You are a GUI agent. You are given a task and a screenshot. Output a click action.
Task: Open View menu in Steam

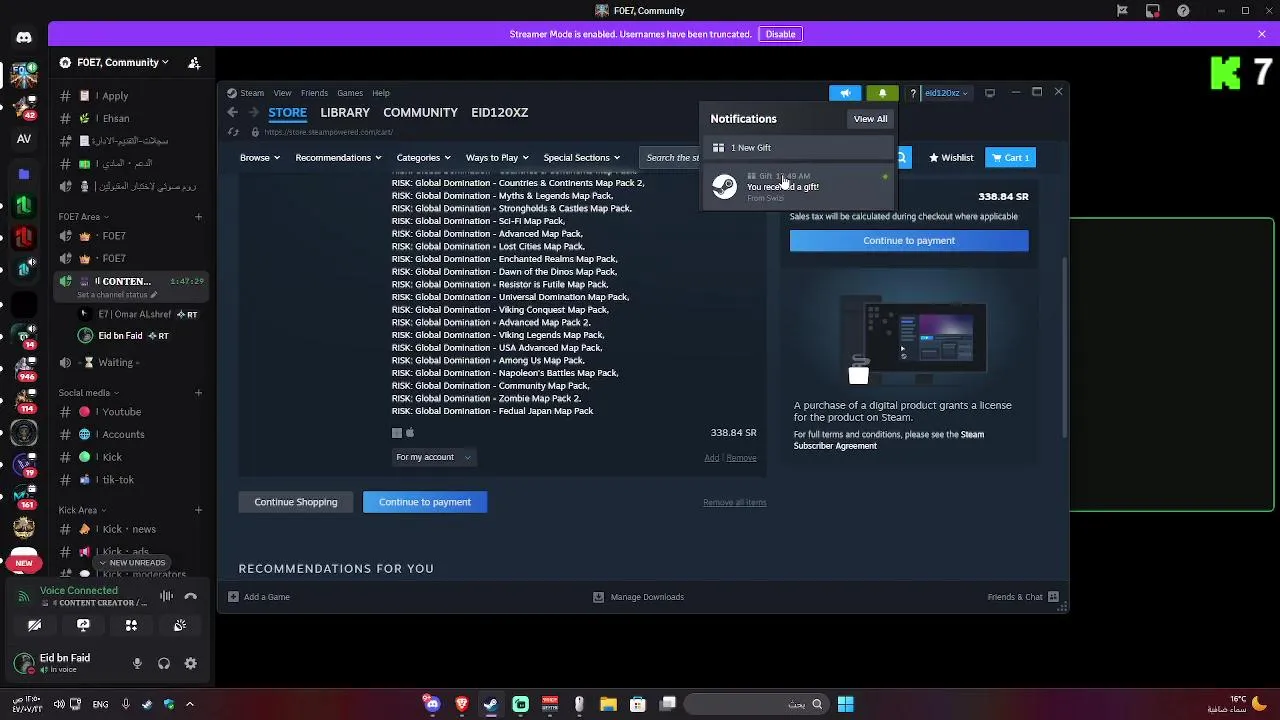tap(282, 93)
